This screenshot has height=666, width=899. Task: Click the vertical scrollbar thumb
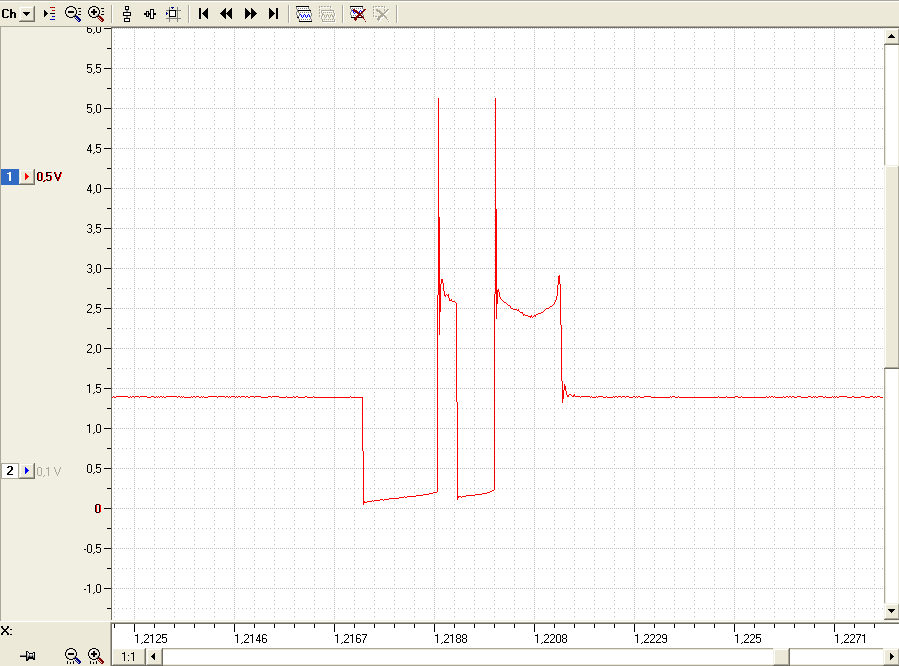coord(892,267)
